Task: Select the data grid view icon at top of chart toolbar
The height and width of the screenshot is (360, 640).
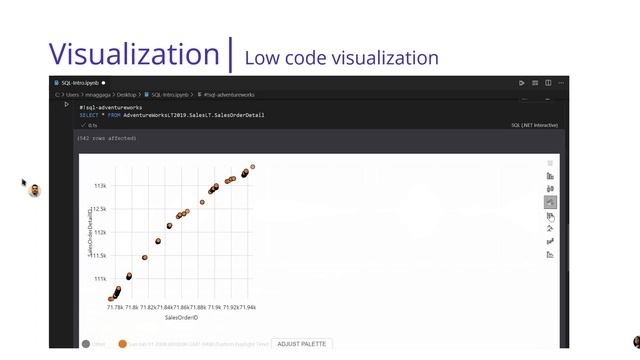Action: point(550,163)
